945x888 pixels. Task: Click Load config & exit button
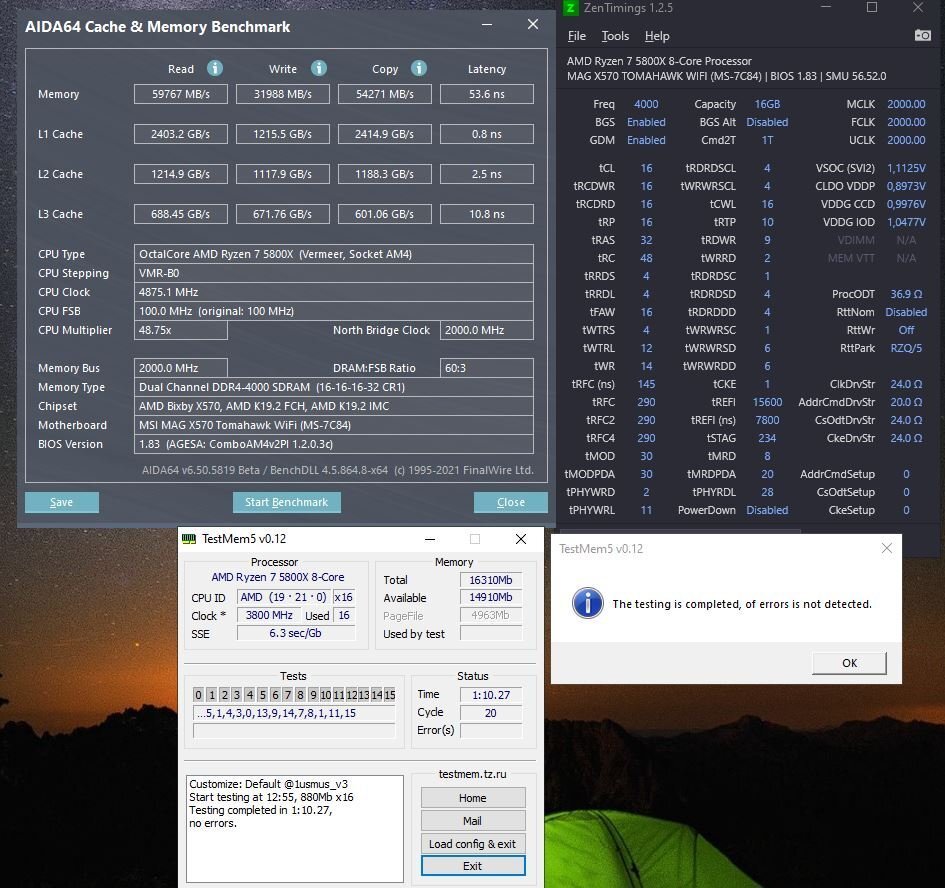tap(472, 844)
